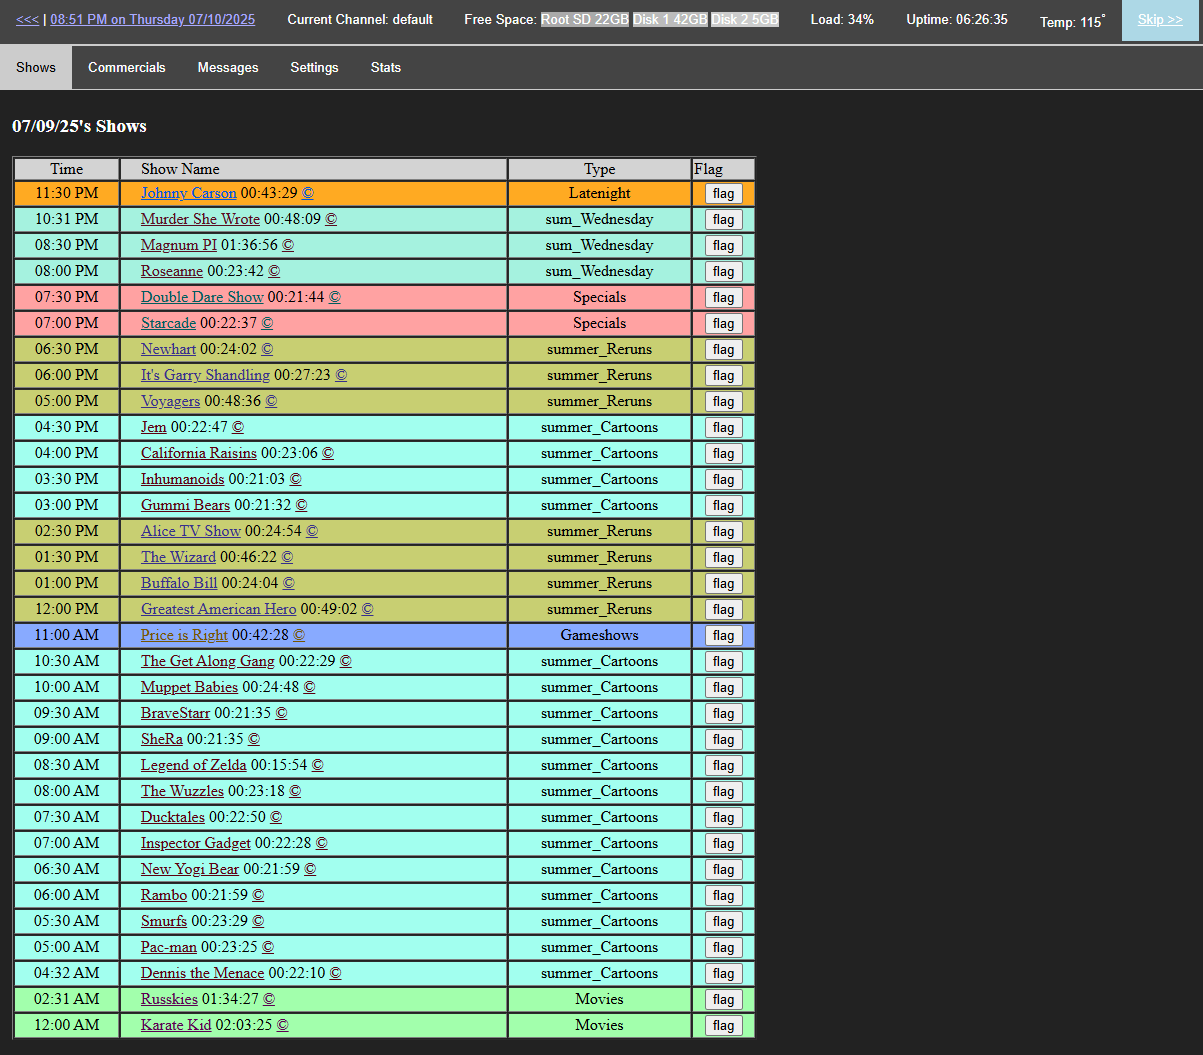Flag the Smurfs episode
Image resolution: width=1203 pixels, height=1055 pixels.
pyautogui.click(x=724, y=922)
